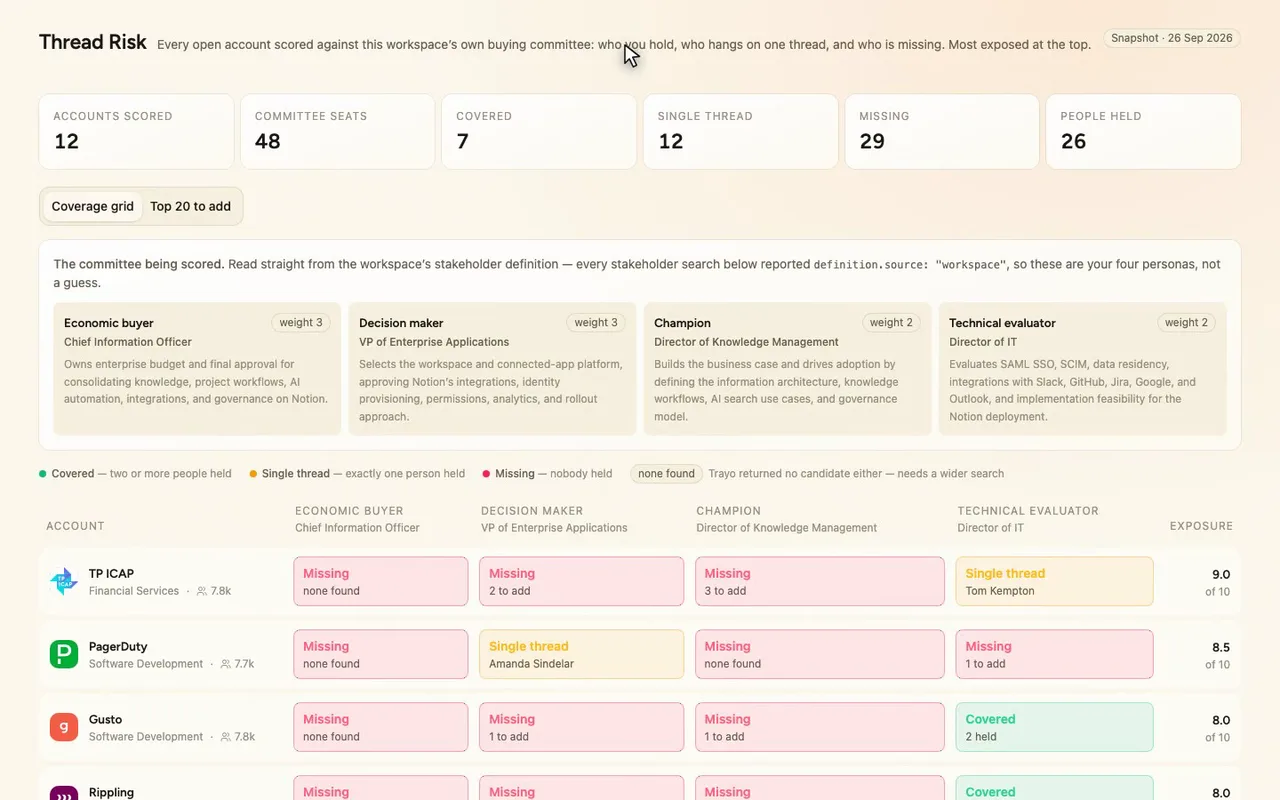Click the purple Rippling logo icon
This screenshot has width=1280, height=800.
[64, 793]
